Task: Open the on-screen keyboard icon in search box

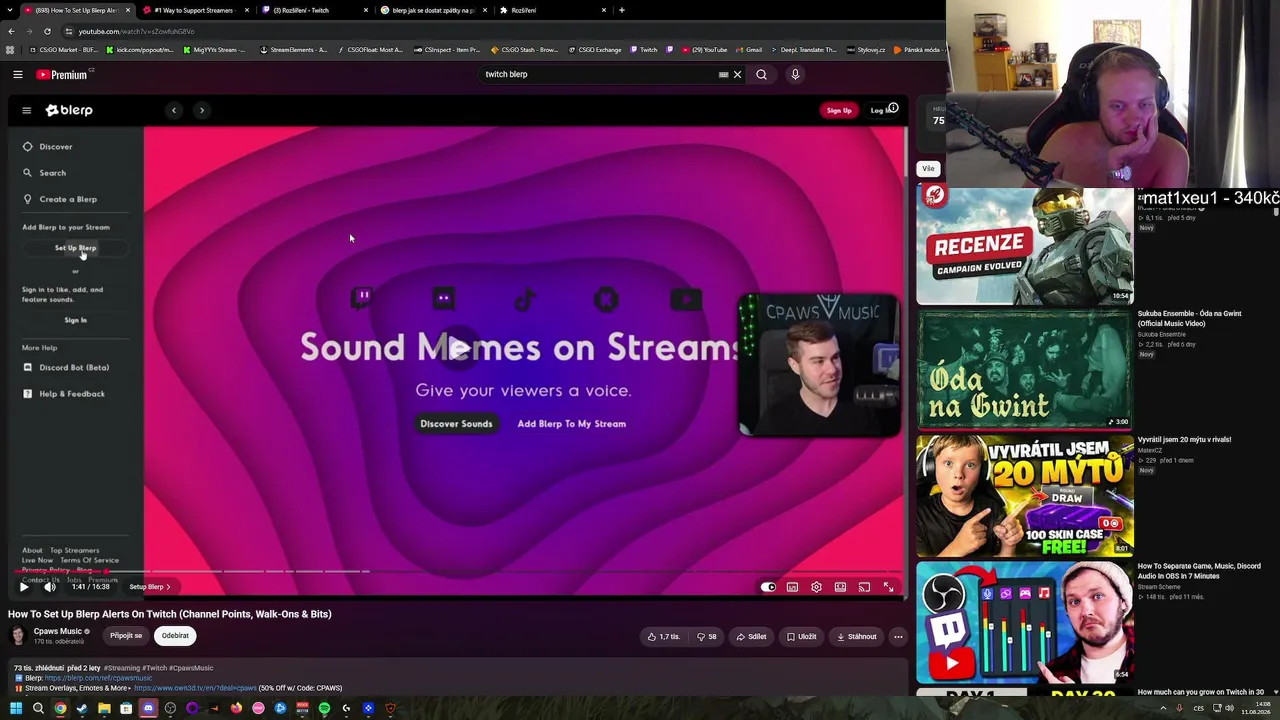Action: 723,74
